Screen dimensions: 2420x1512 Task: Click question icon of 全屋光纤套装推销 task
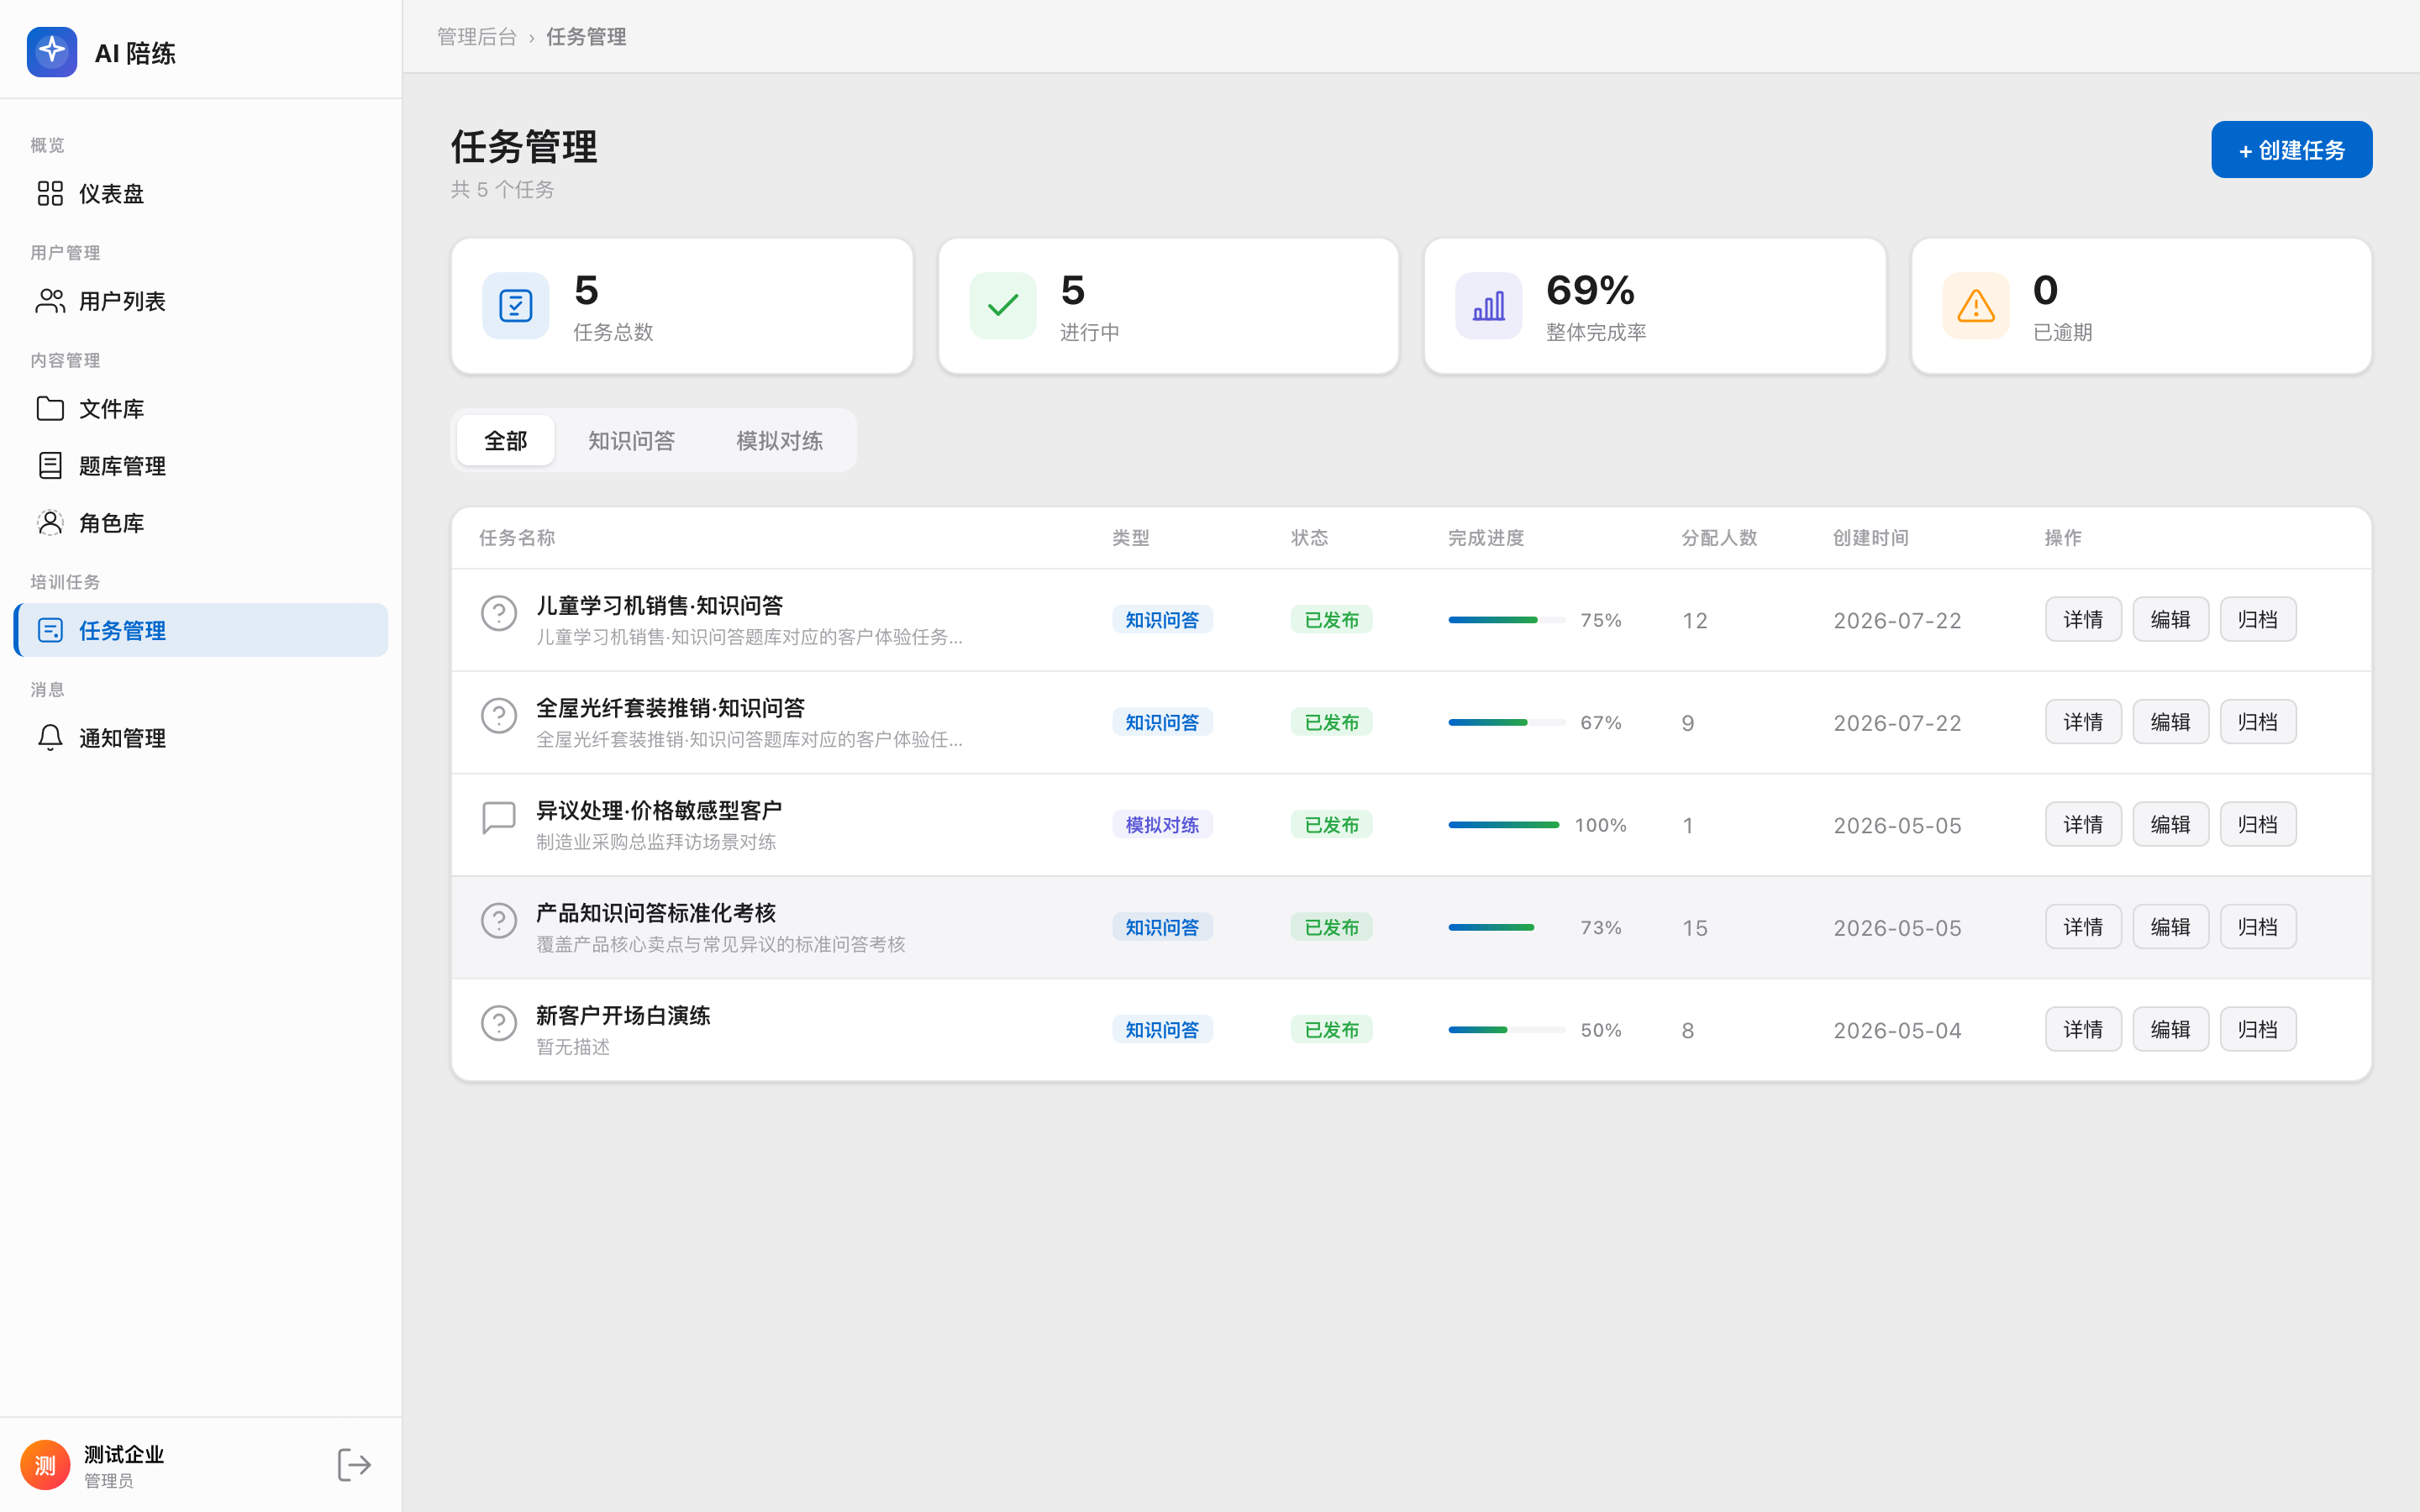pos(499,716)
